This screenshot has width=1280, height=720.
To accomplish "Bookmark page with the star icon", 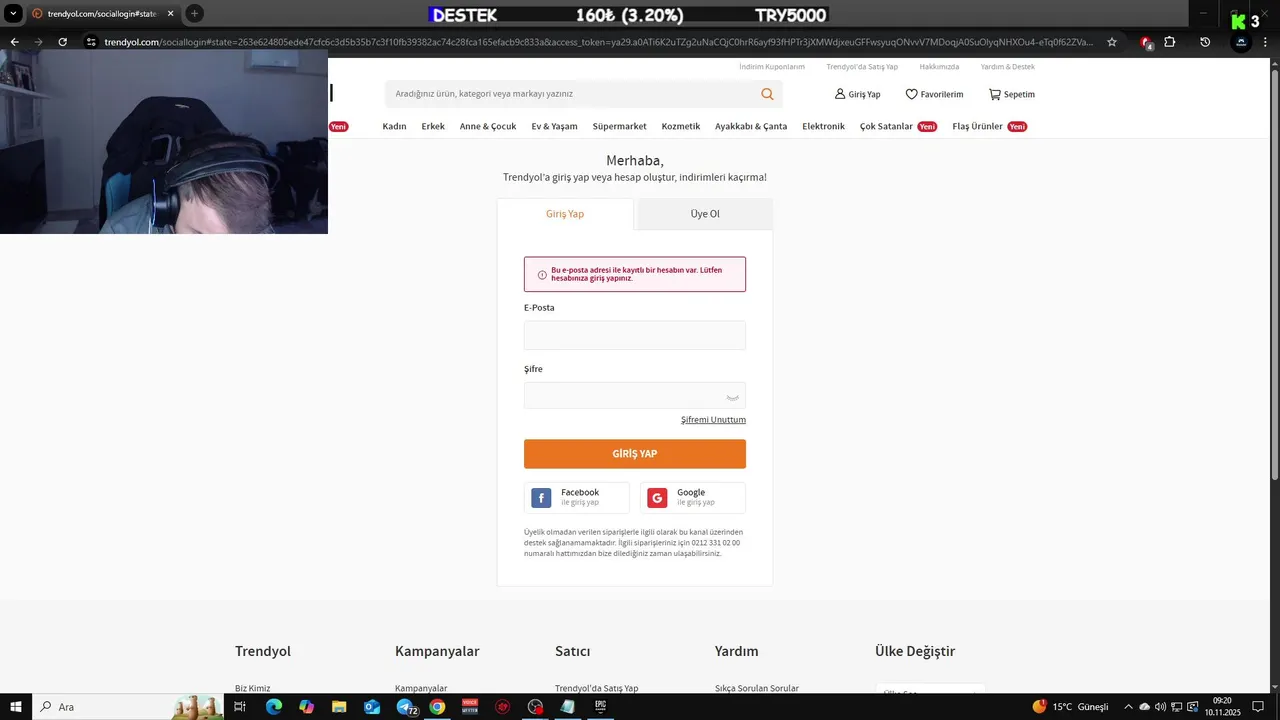I will pos(1112,42).
